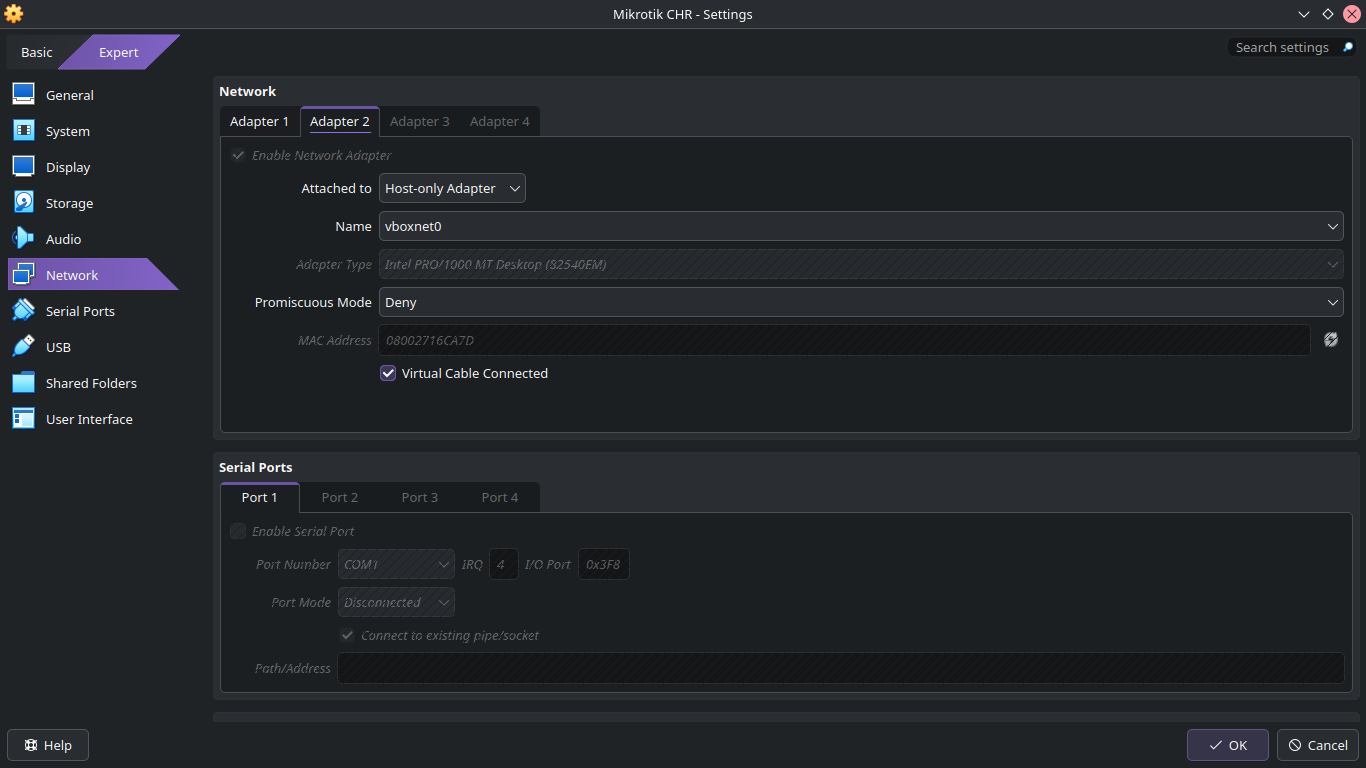This screenshot has width=1366, height=768.
Task: Open the Adapter Type dropdown
Action: pyautogui.click(x=861, y=264)
